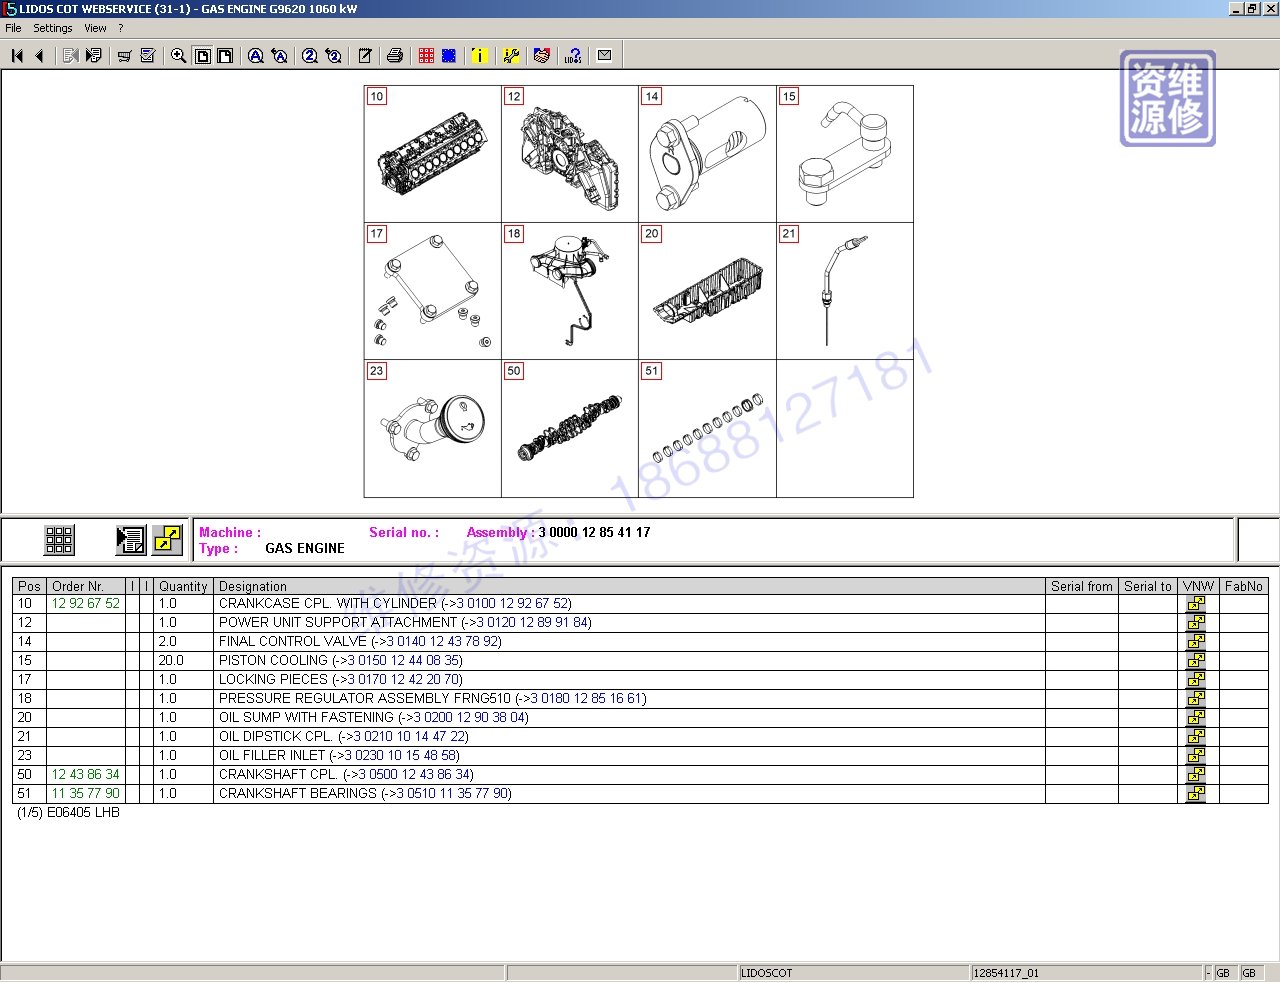Image resolution: width=1280 pixels, height=983 pixels.
Task: Click VNW link icon for PRESSURE REGULATOR ASSEMBLY row
Action: coord(1196,699)
